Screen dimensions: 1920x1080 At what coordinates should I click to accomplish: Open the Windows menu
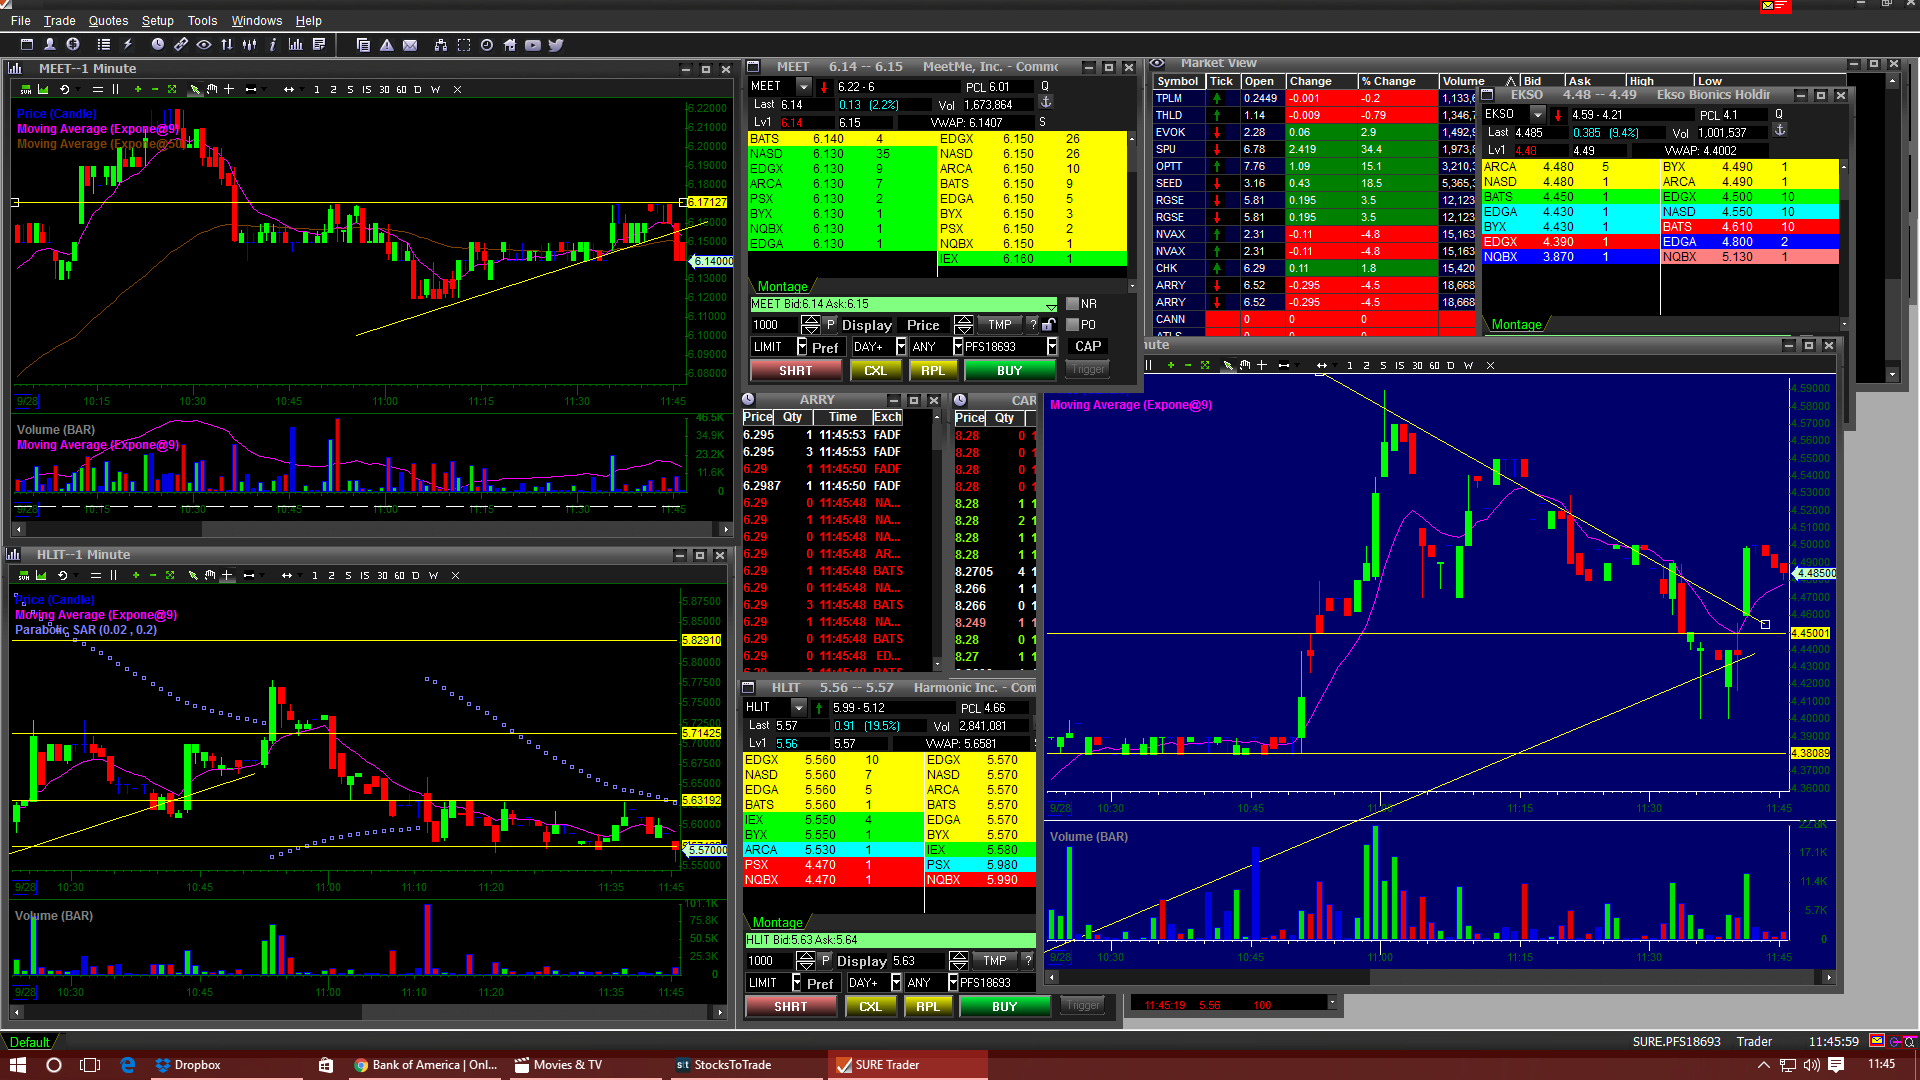coord(256,20)
